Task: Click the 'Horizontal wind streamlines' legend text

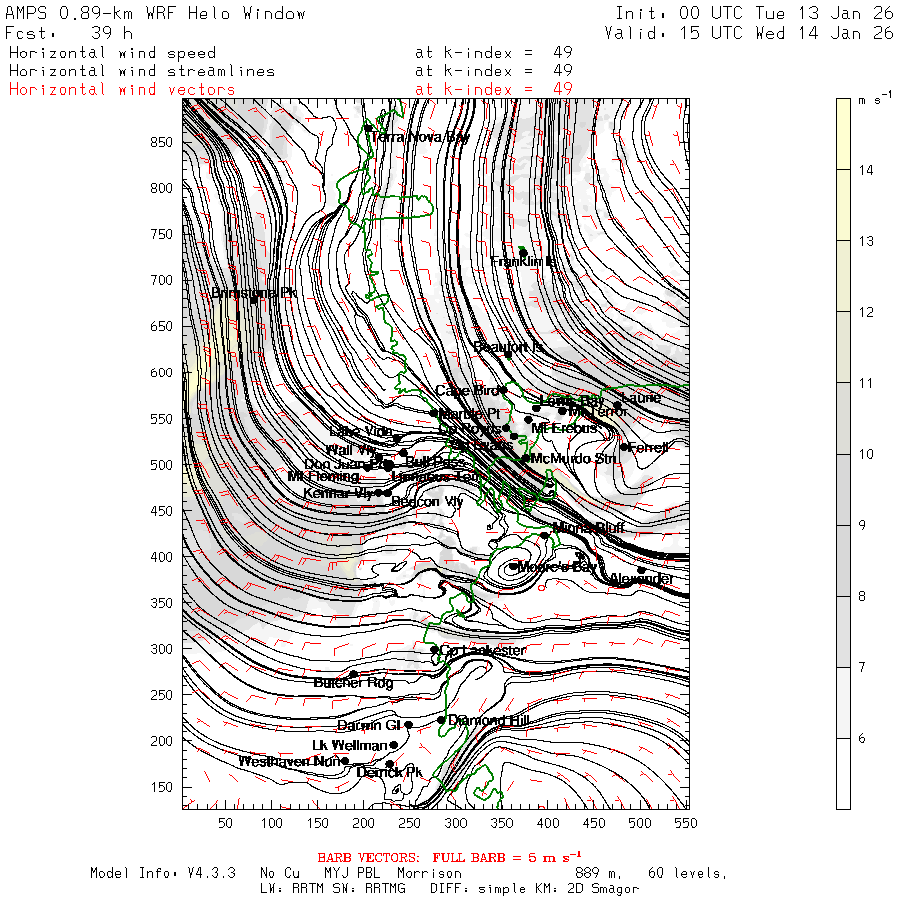Action: (142, 71)
